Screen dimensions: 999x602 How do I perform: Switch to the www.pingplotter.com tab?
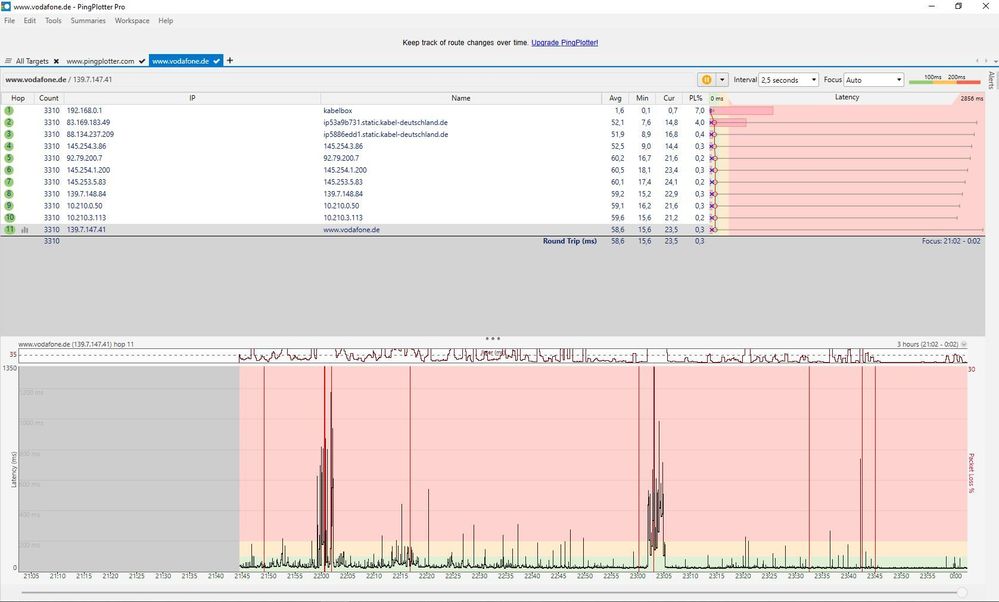(x=100, y=61)
